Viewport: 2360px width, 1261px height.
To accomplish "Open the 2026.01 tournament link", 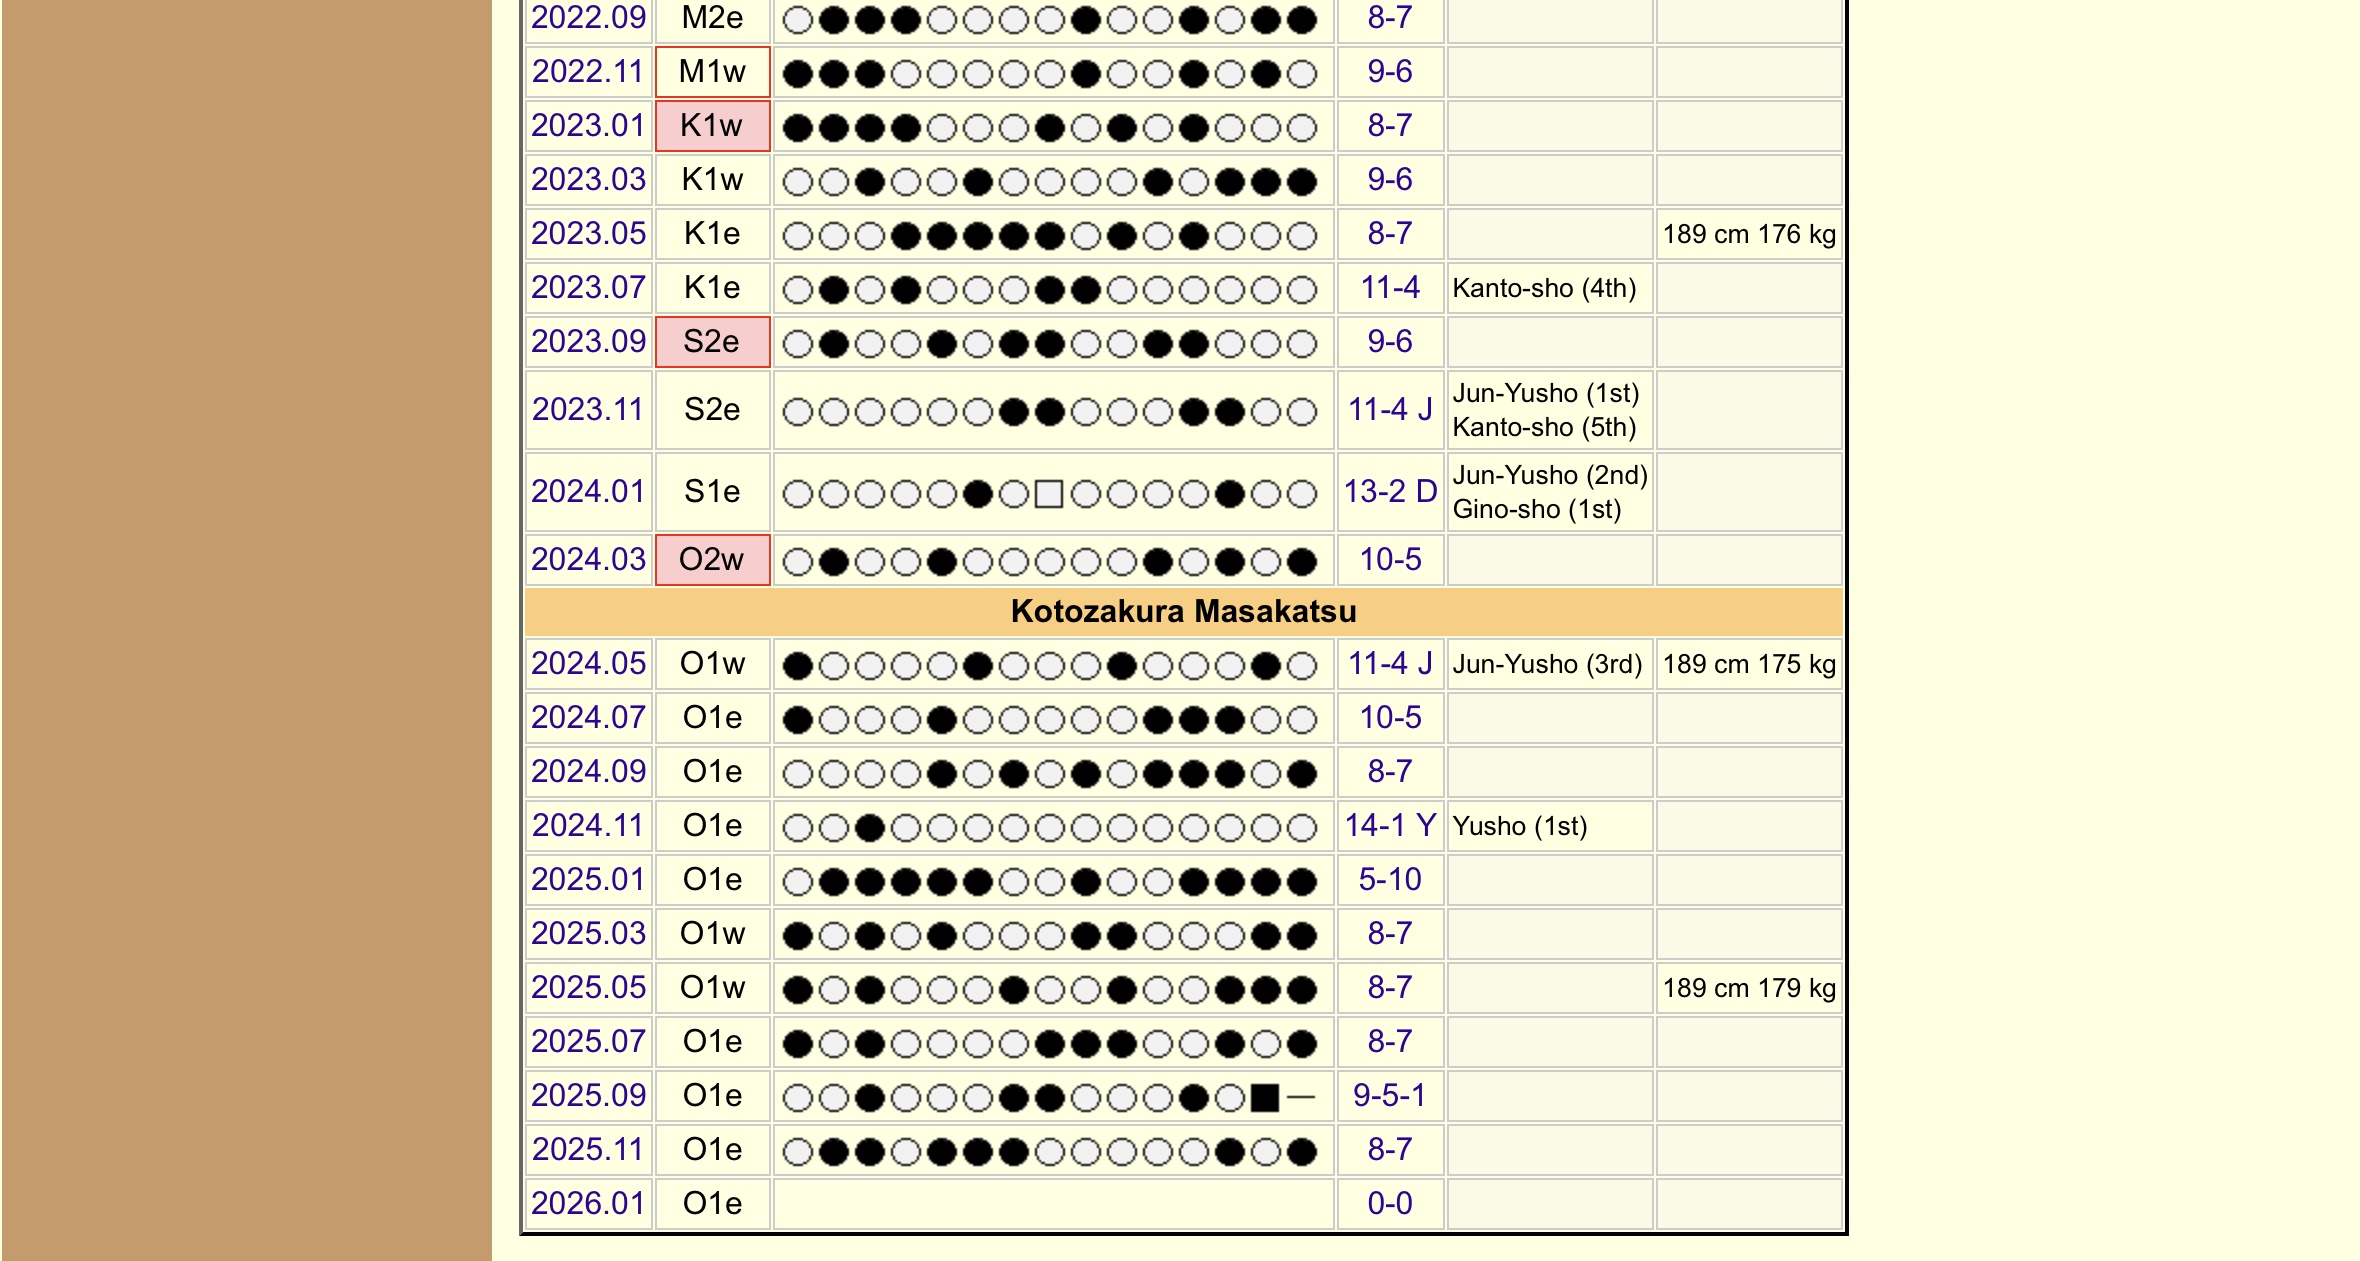I will click(x=588, y=1204).
